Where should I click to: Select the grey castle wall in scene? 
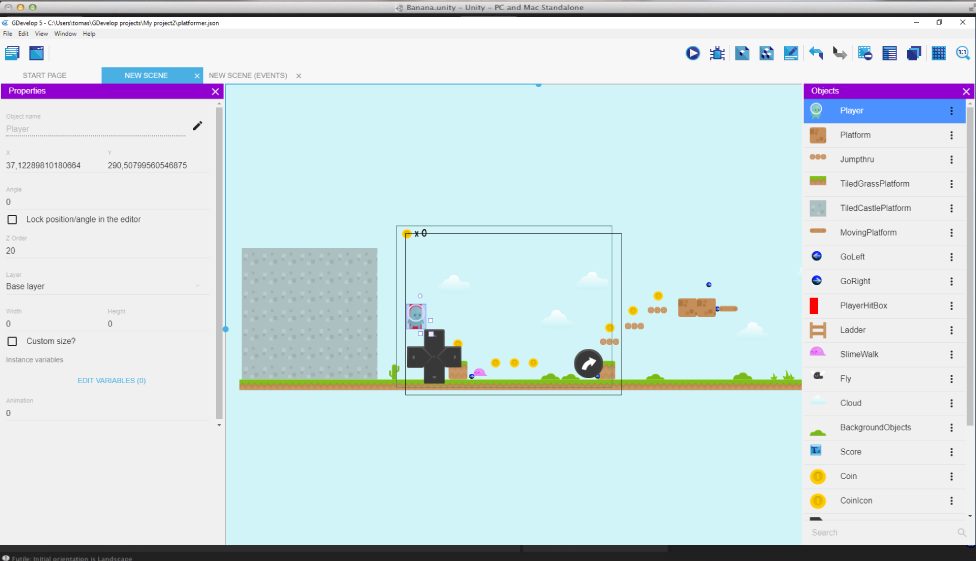pos(309,314)
